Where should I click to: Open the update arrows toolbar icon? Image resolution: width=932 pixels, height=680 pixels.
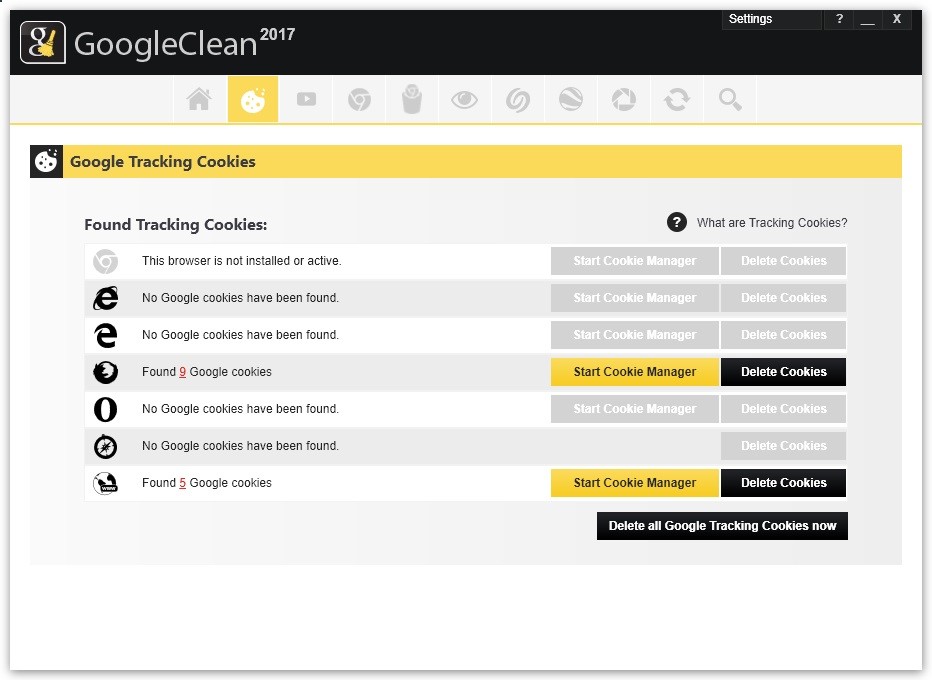pyautogui.click(x=677, y=99)
